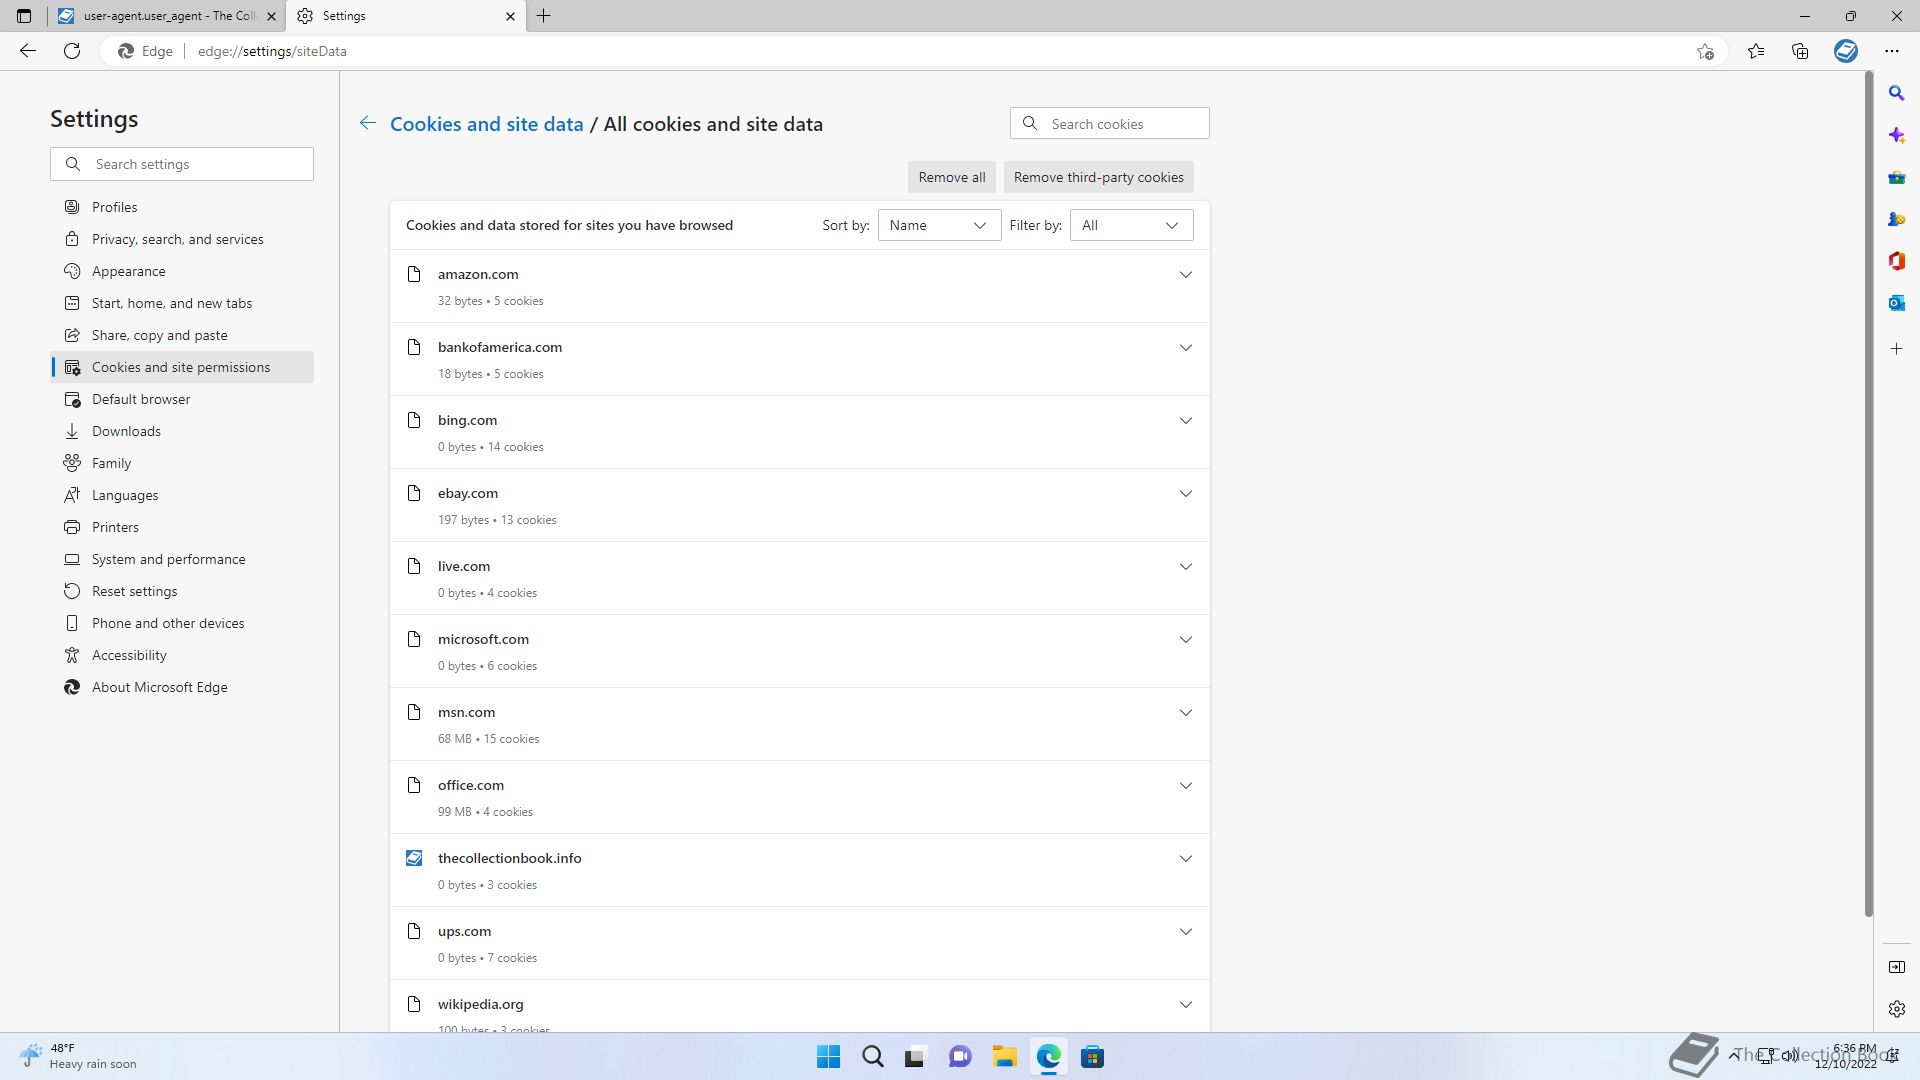Screen dimensions: 1920x1080
Task: Open Privacy, search, and services section
Action: pos(182,239)
